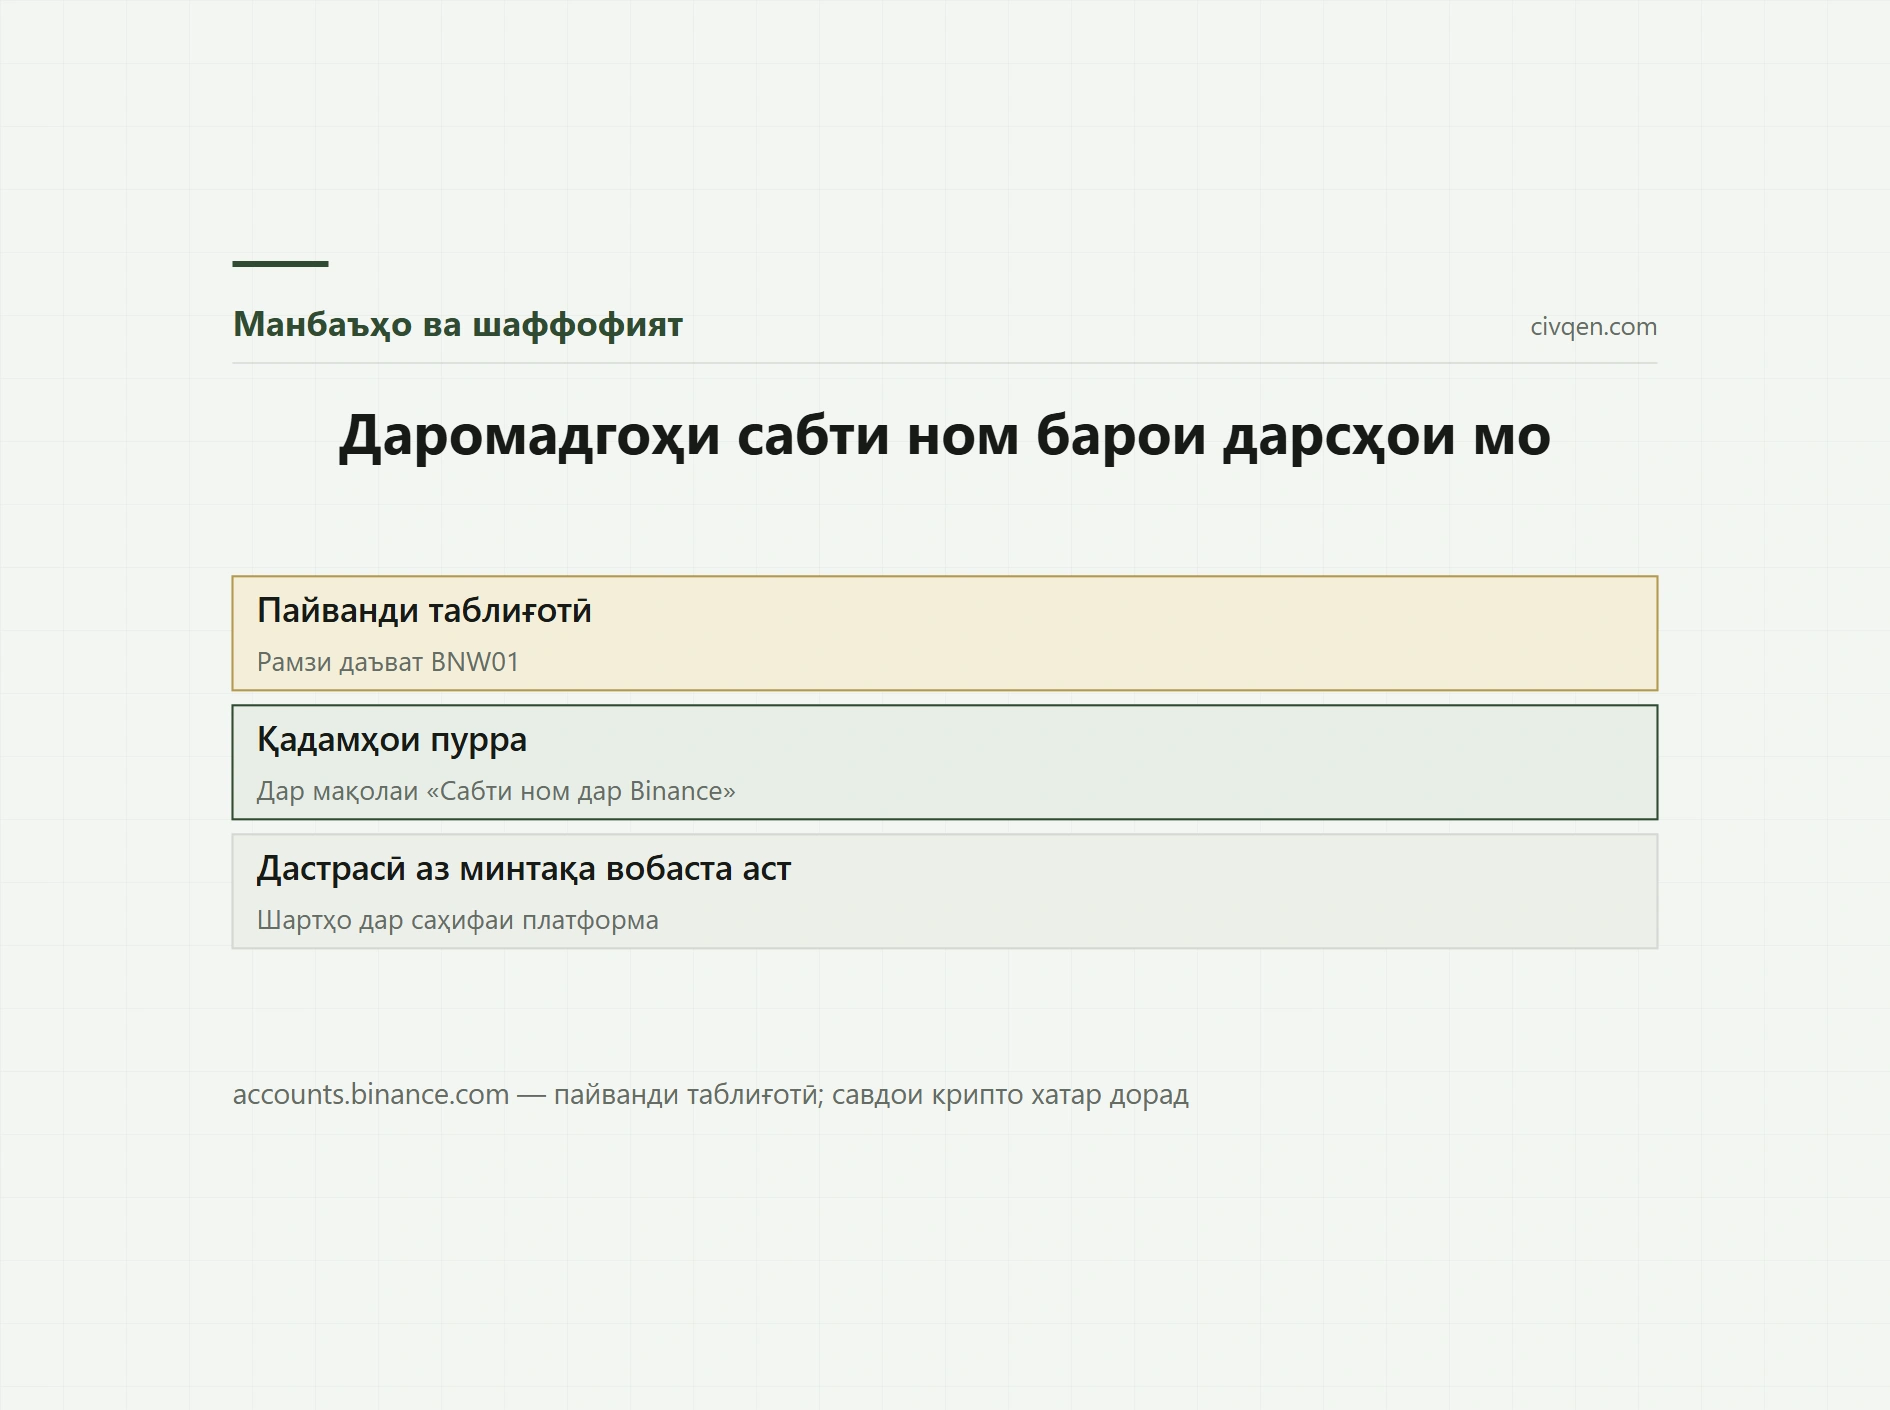
Task: Select the 'Манбаъҳо ва шаффофият' section heading
Action: (x=457, y=325)
